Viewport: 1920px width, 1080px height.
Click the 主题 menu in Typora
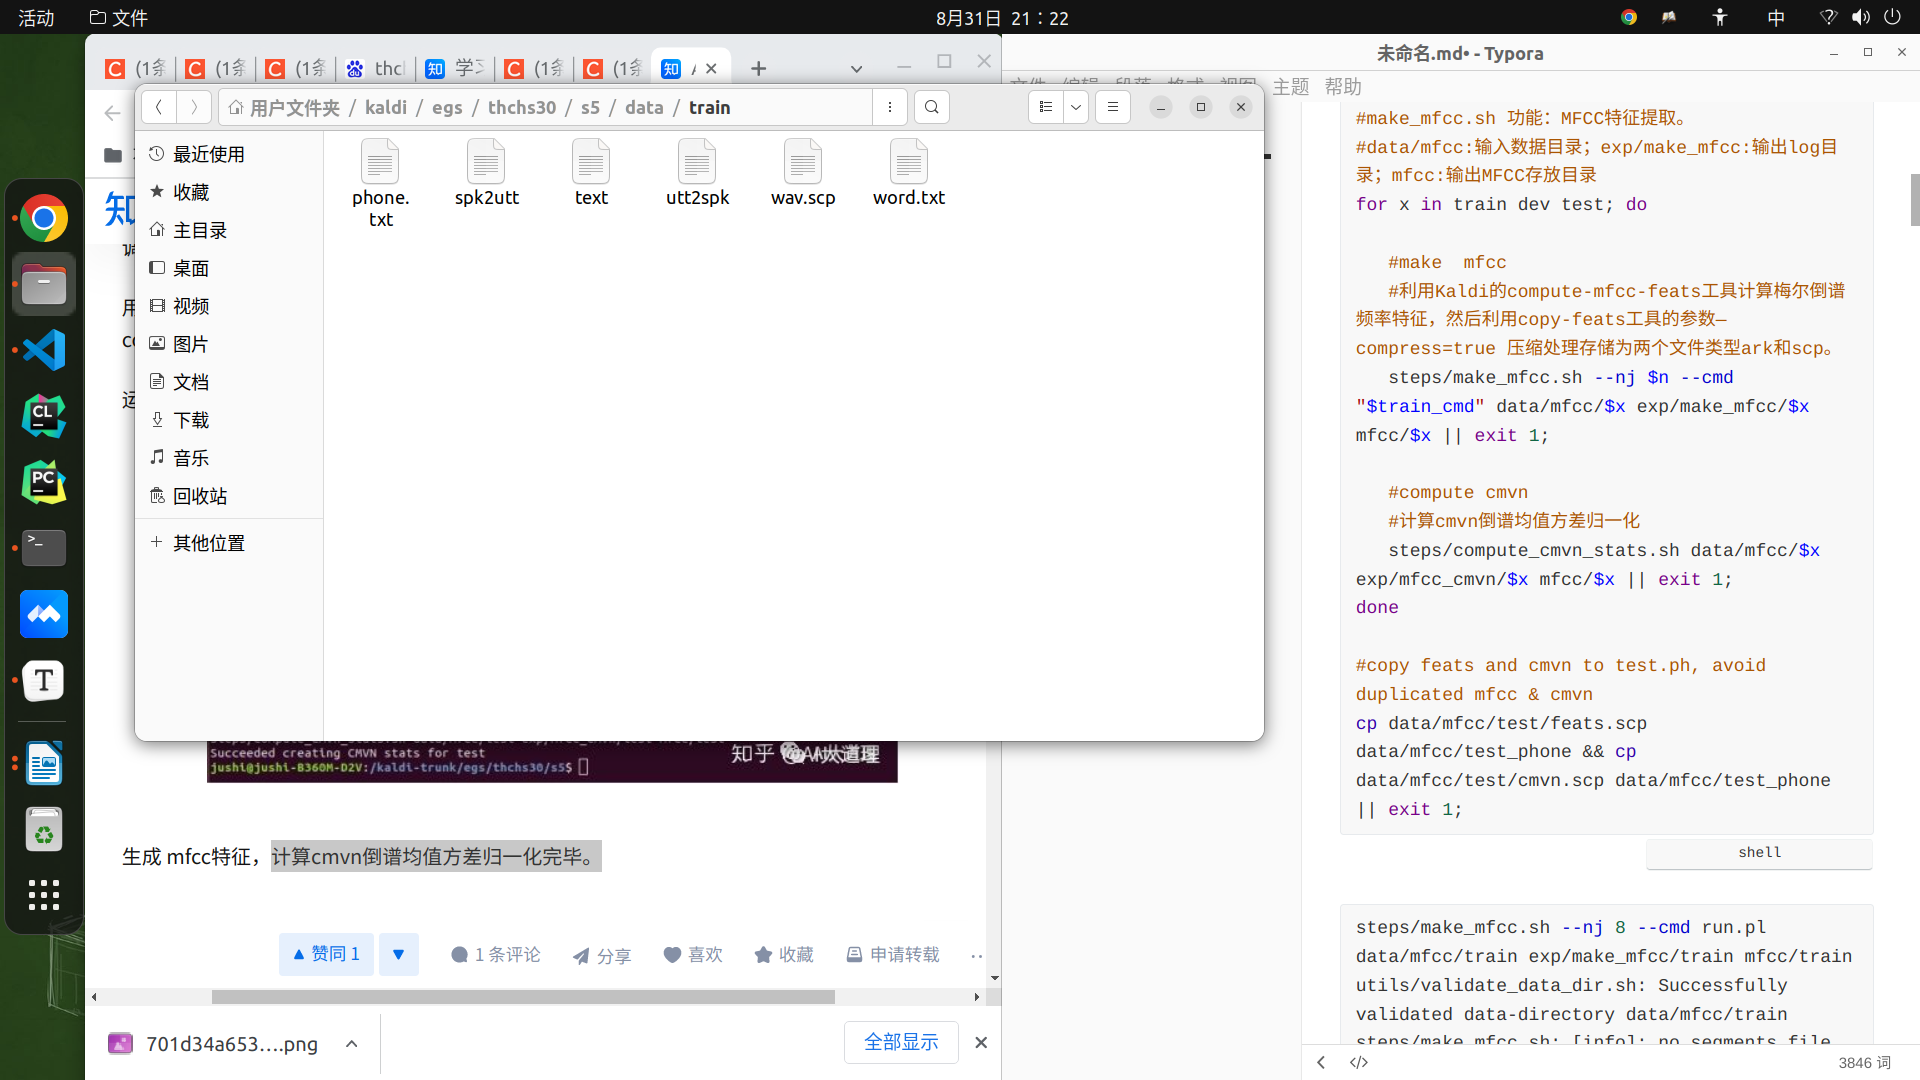point(1294,86)
